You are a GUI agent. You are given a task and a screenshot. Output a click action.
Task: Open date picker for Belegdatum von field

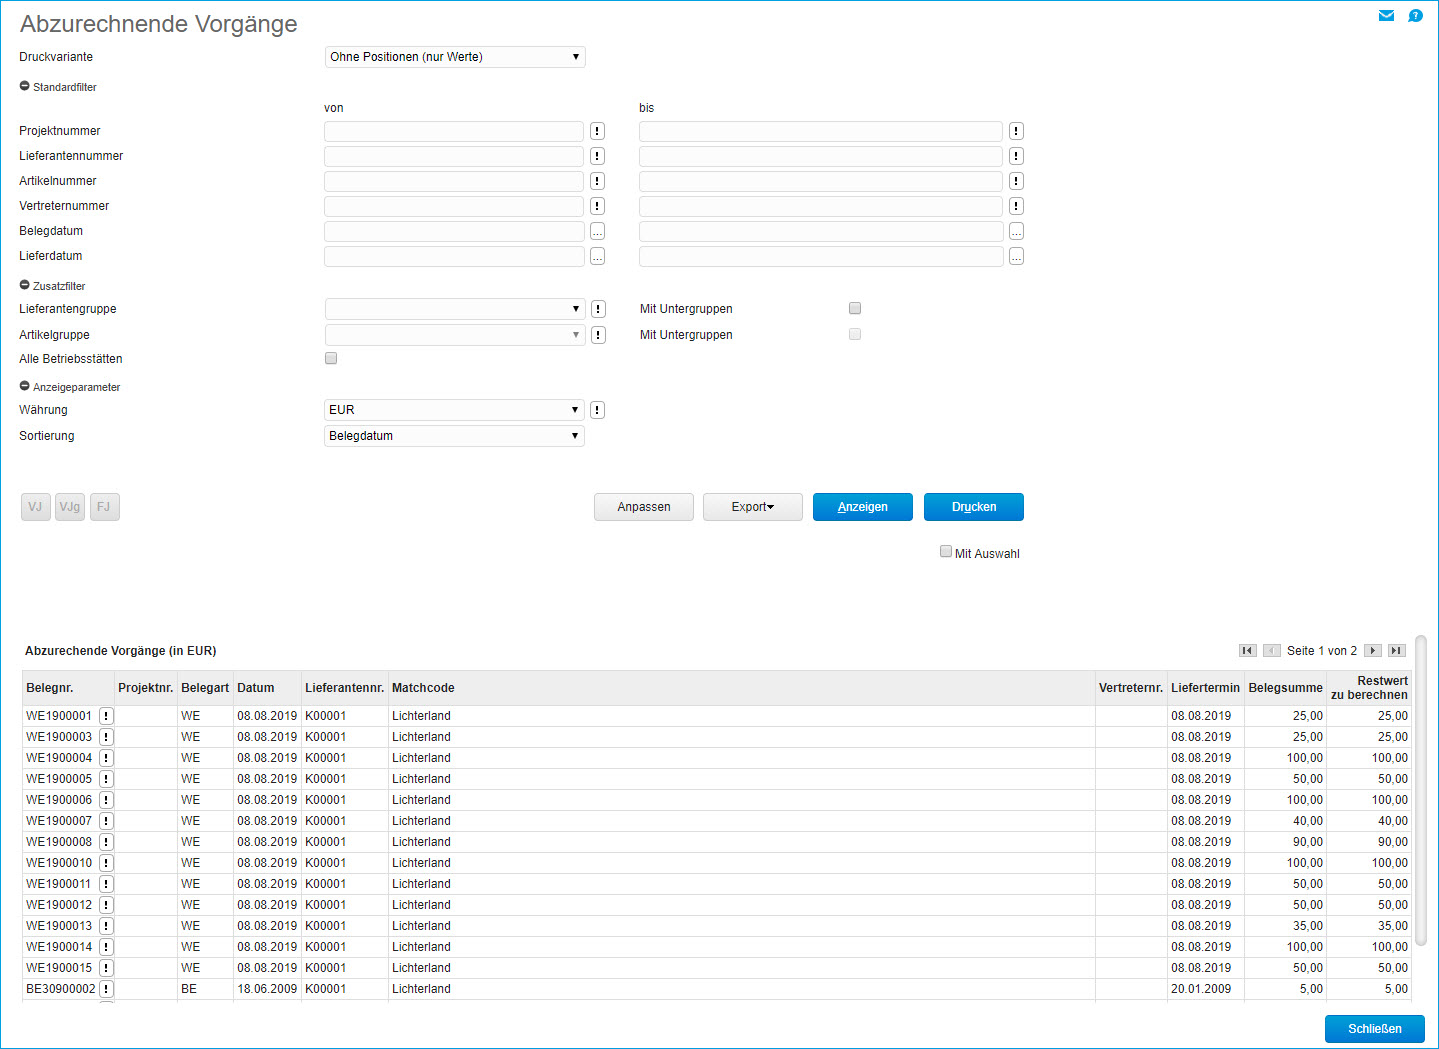597,231
